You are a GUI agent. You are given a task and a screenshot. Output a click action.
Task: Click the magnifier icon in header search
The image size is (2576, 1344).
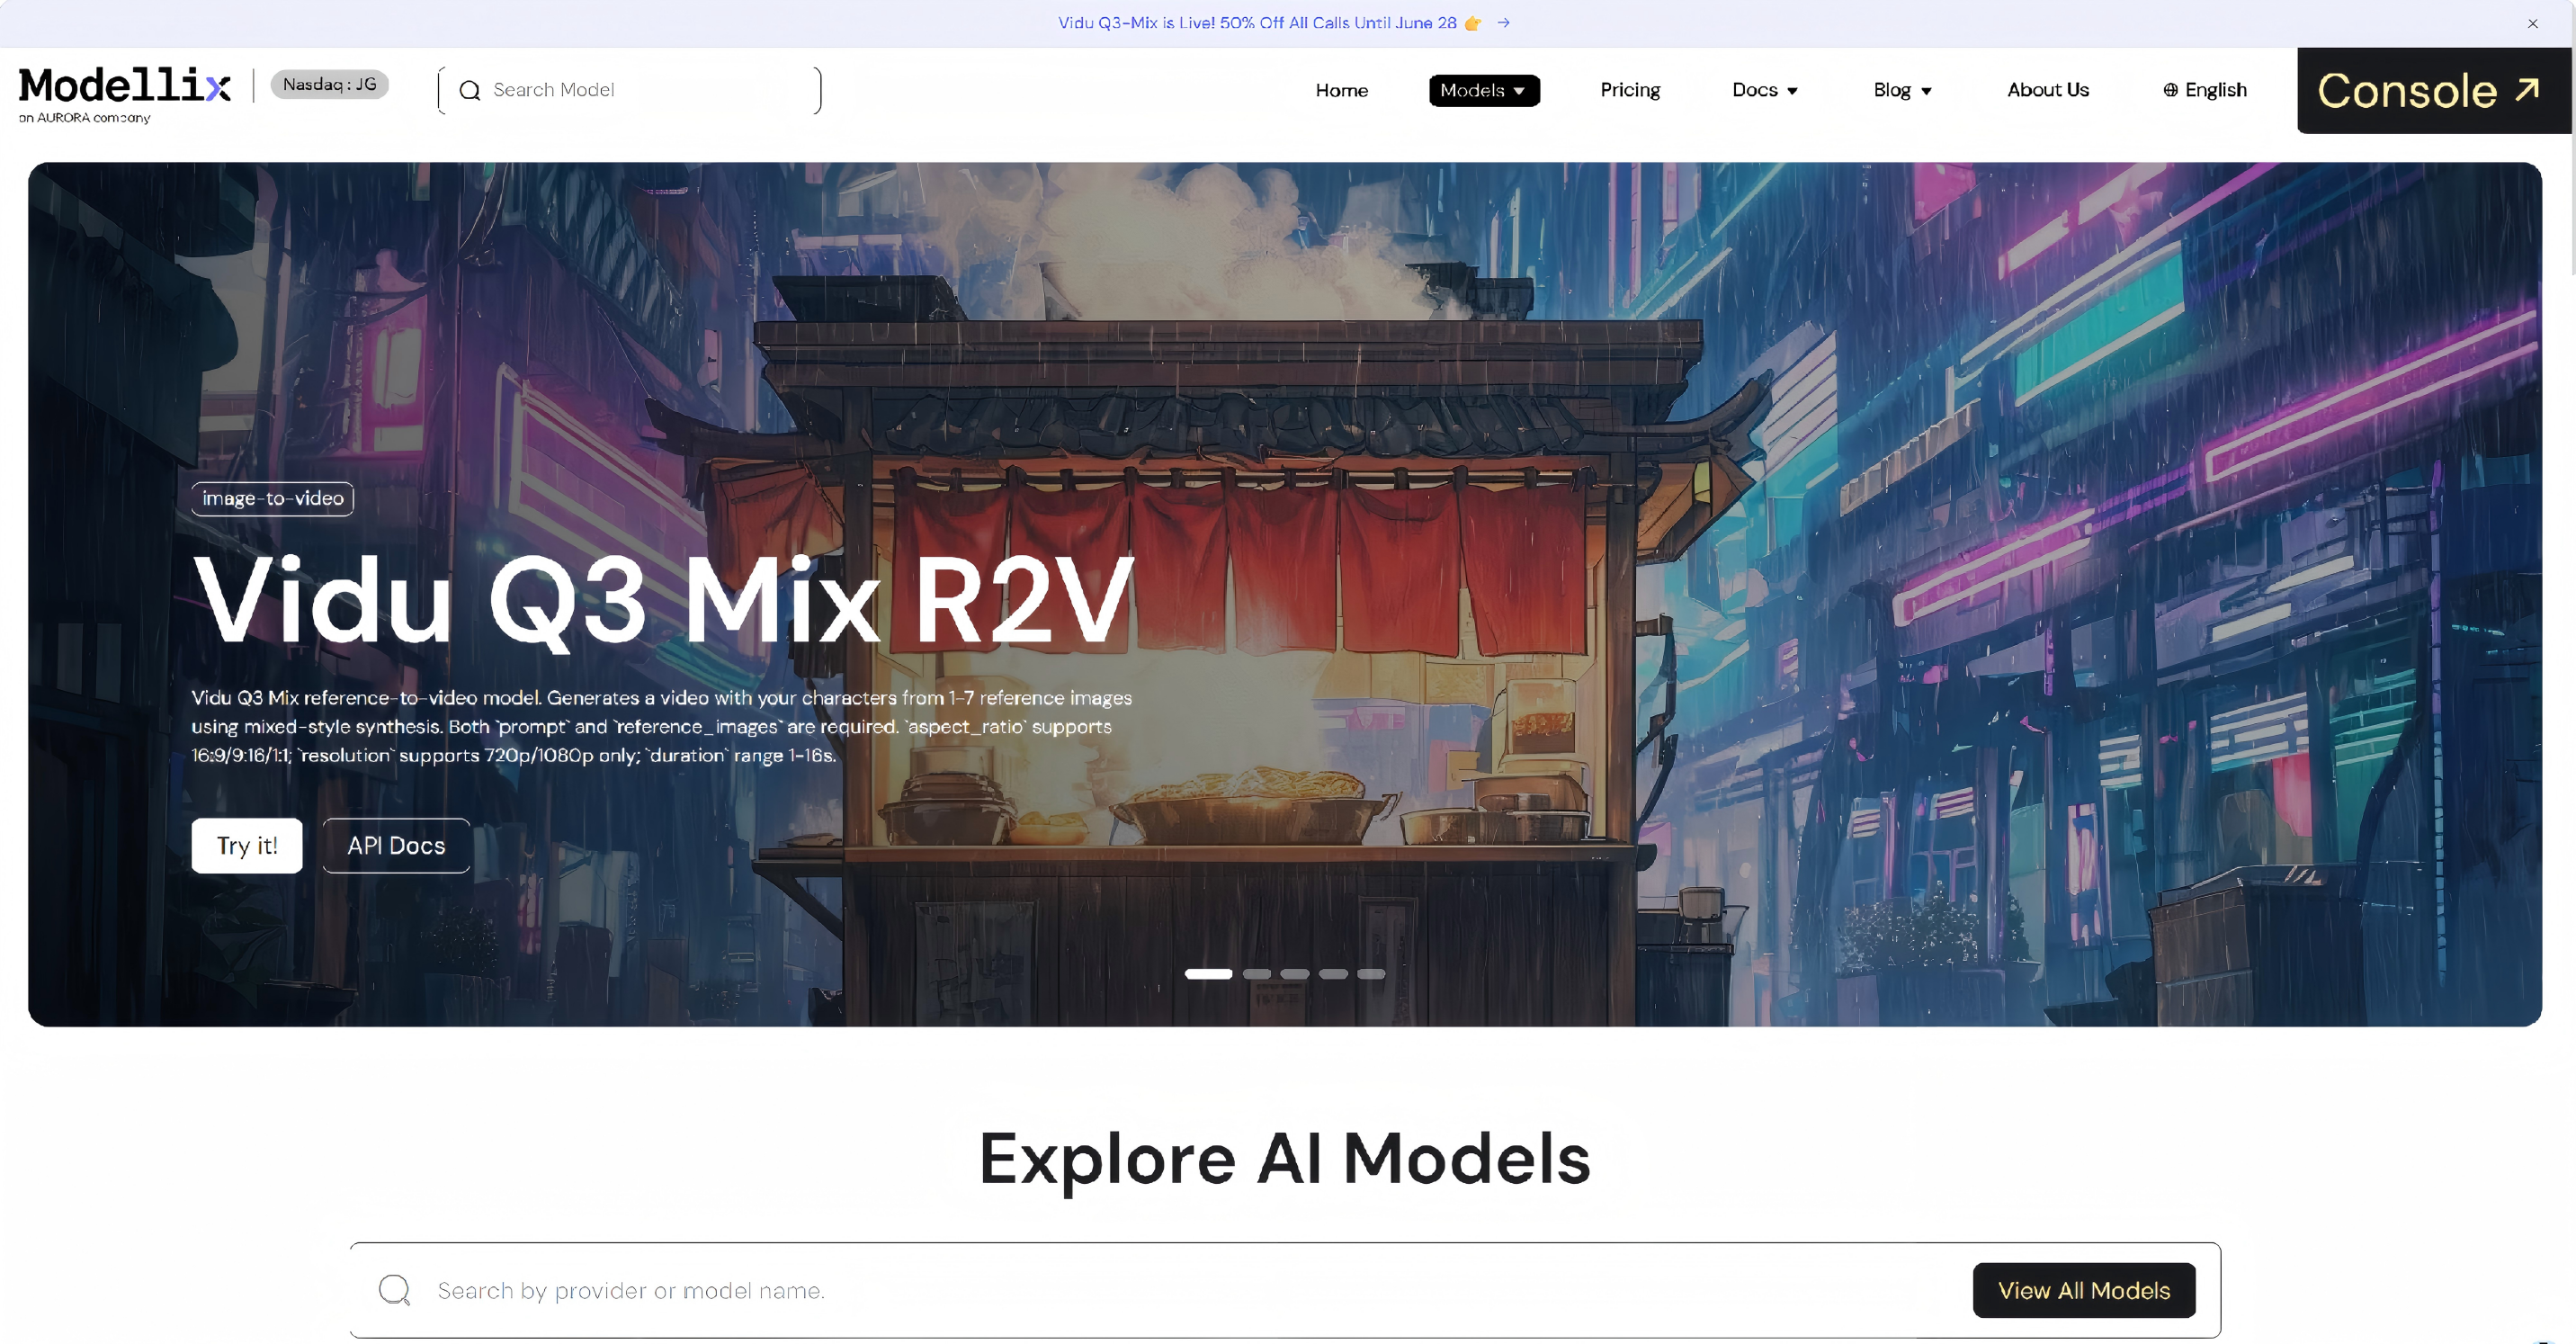click(x=470, y=90)
